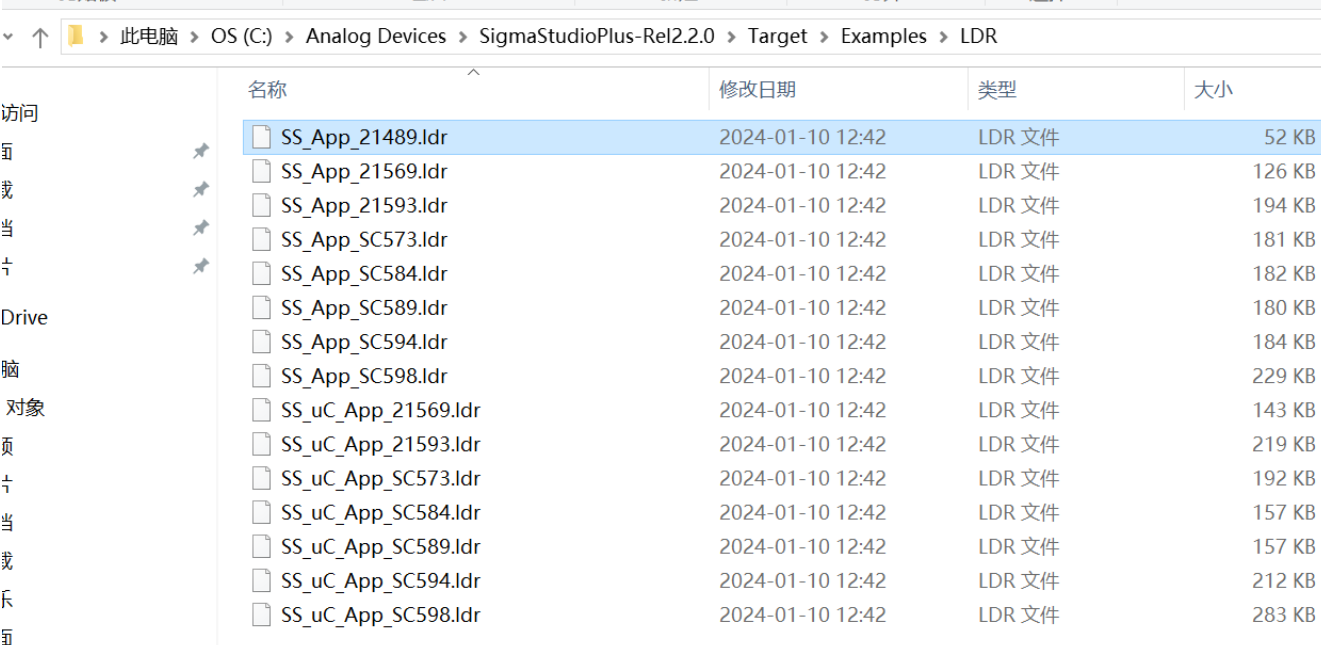The image size is (1321, 645).
Task: Navigate to 此电脑 in the address bar
Action: [x=149, y=37]
